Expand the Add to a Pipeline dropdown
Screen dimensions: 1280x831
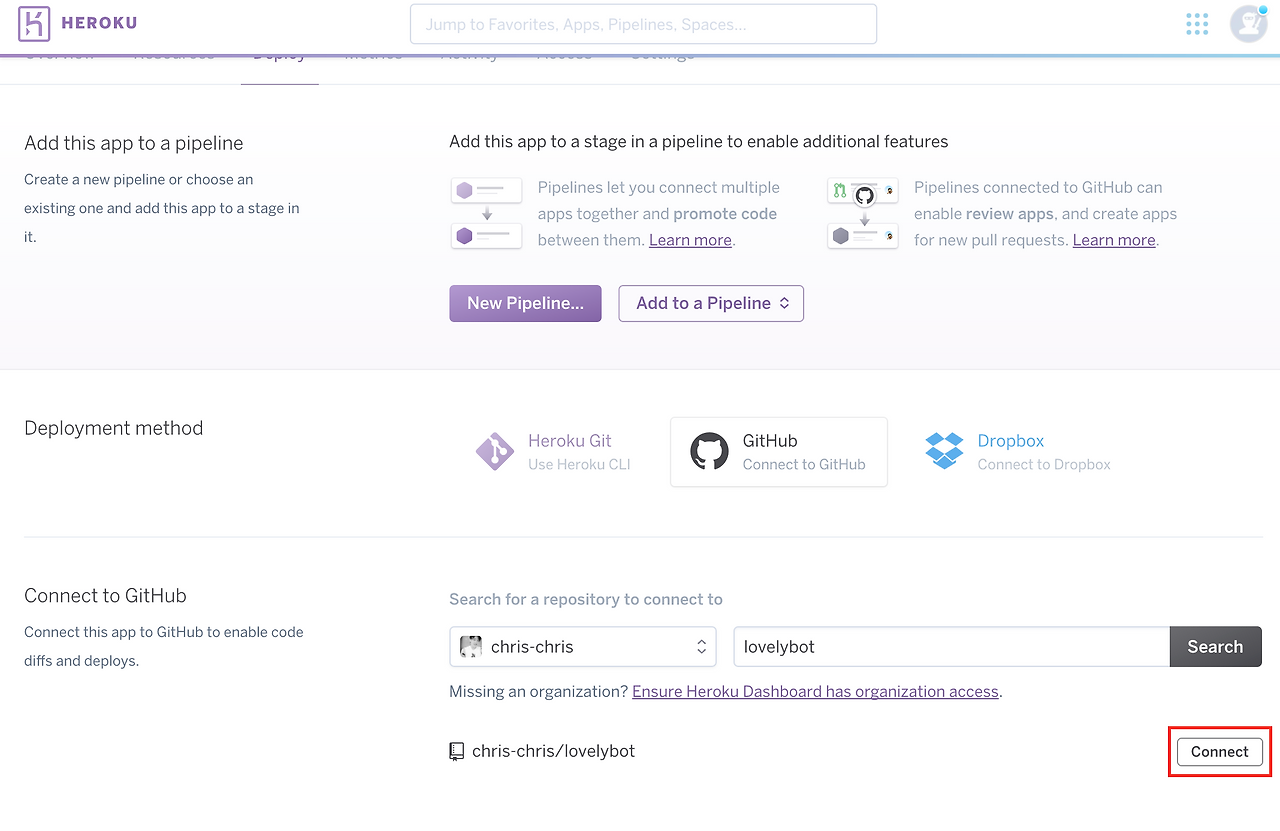(711, 304)
